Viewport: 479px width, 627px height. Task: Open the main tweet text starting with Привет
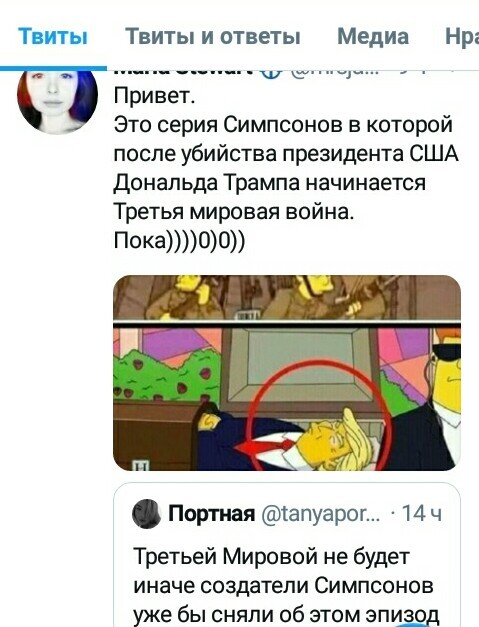[285, 168]
